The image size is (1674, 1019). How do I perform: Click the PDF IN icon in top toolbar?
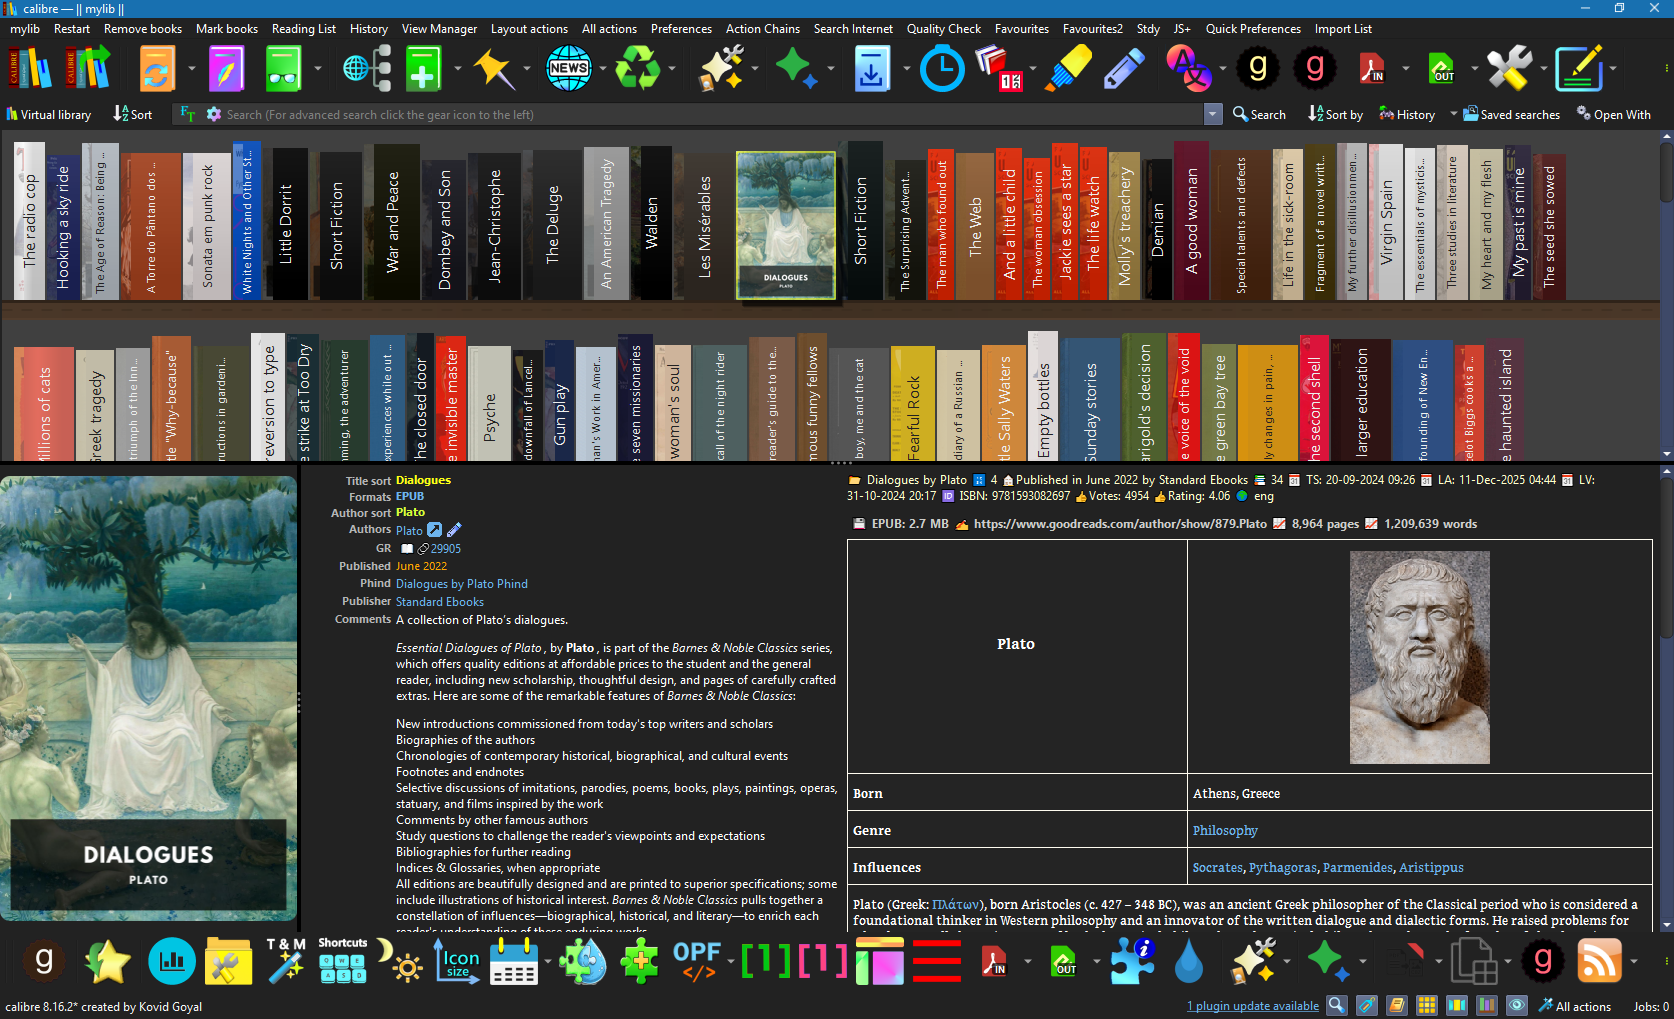pos(1371,69)
